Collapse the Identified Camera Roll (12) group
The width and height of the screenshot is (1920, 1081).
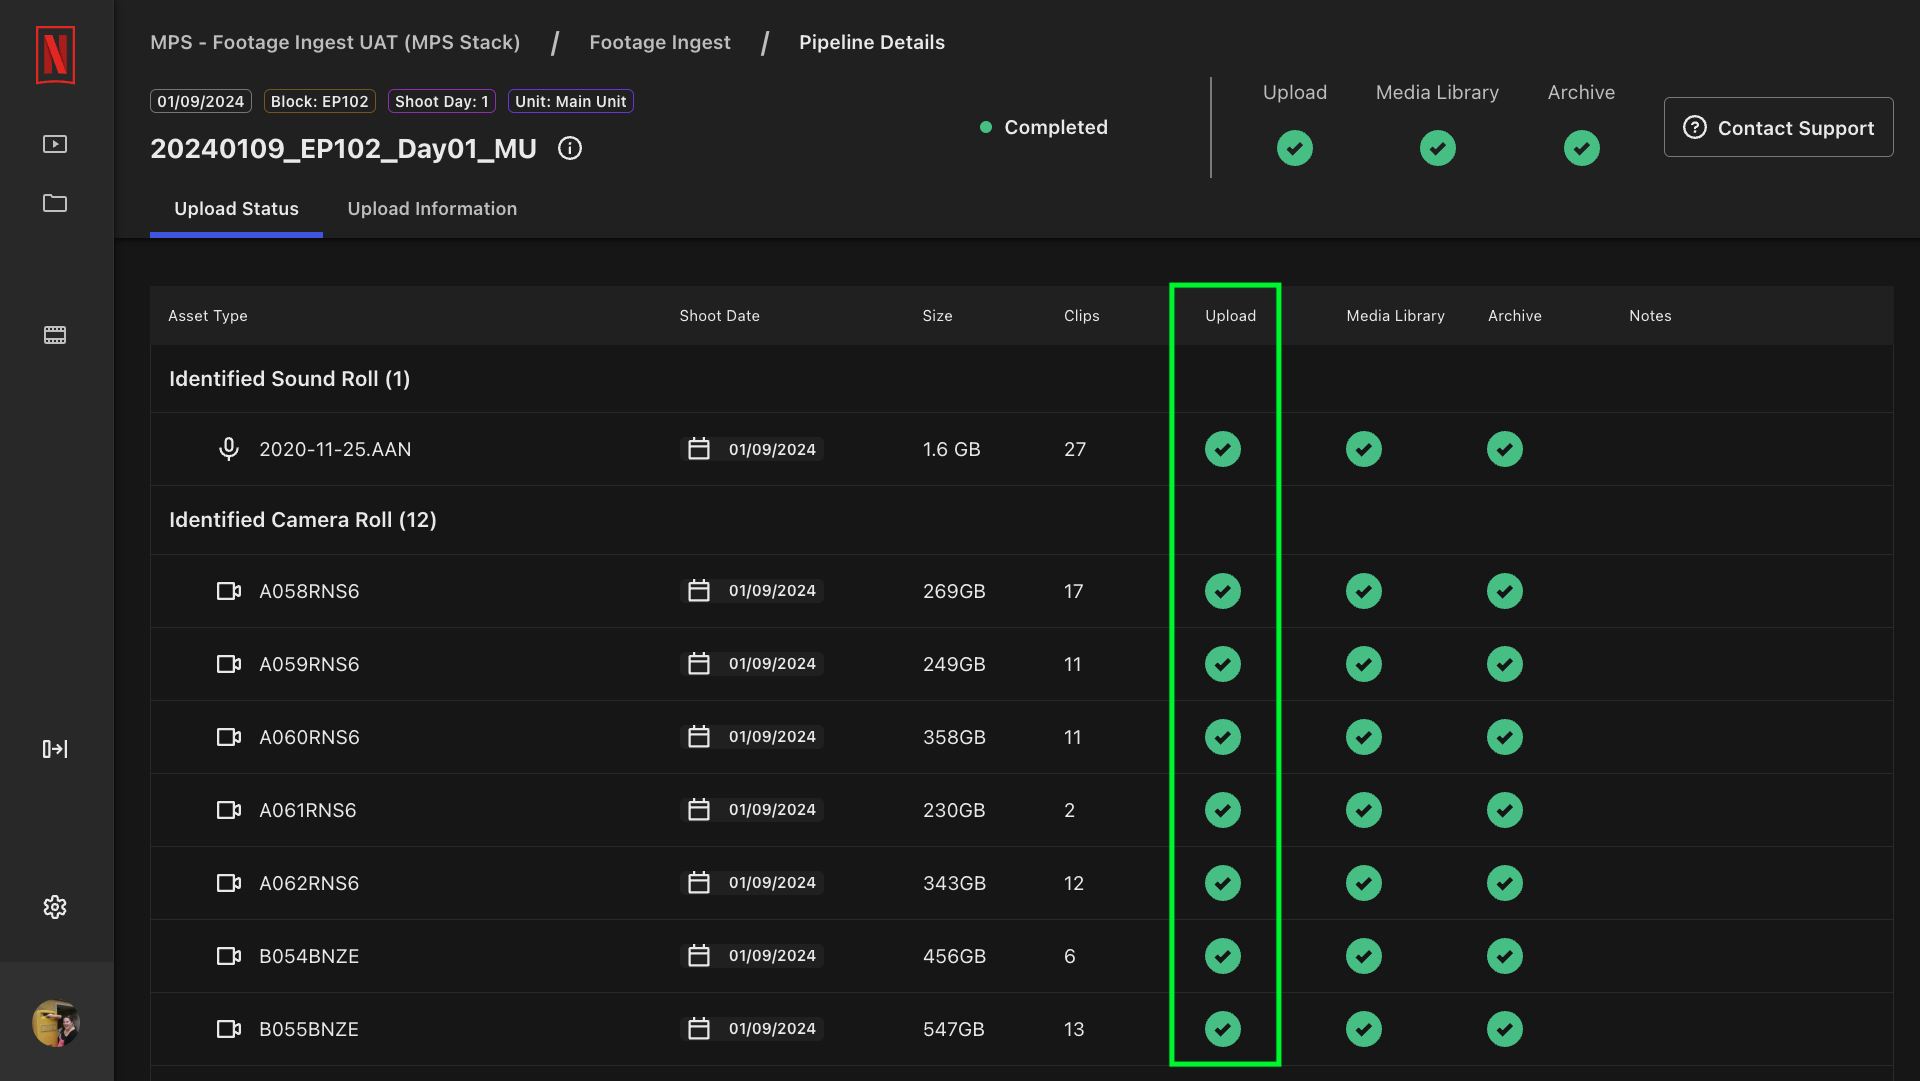303,520
